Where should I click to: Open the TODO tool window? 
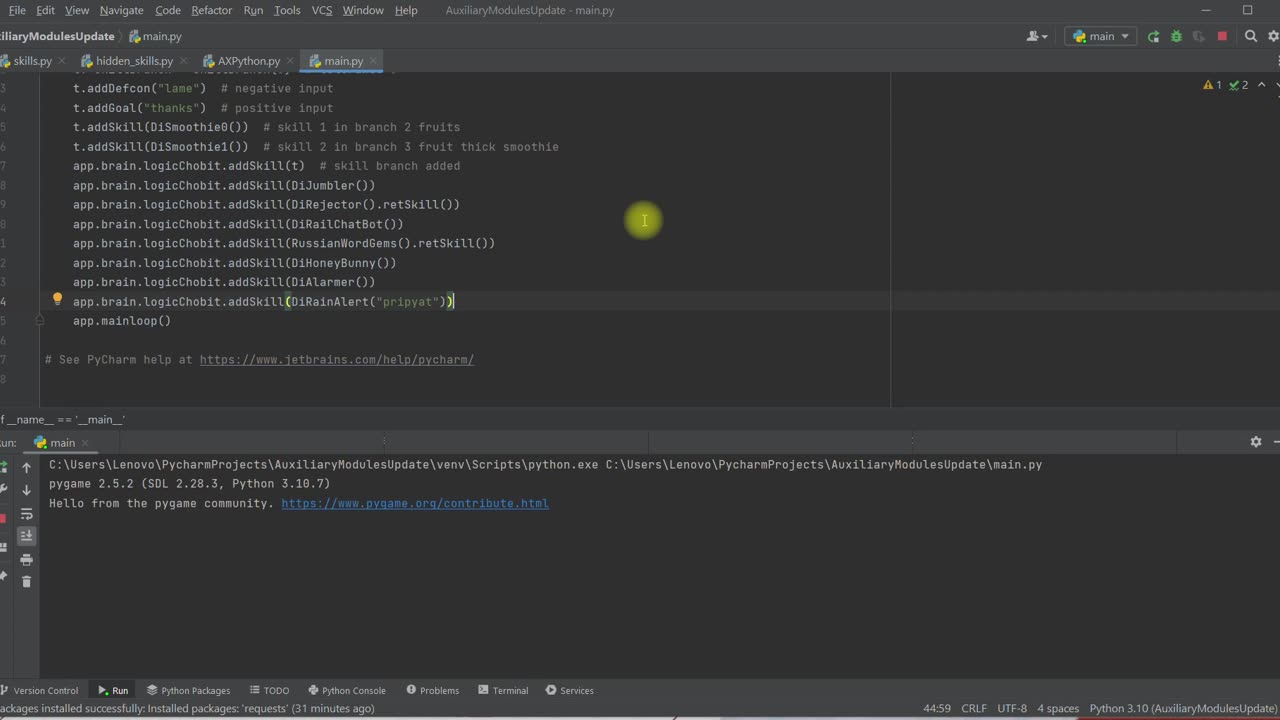point(269,690)
